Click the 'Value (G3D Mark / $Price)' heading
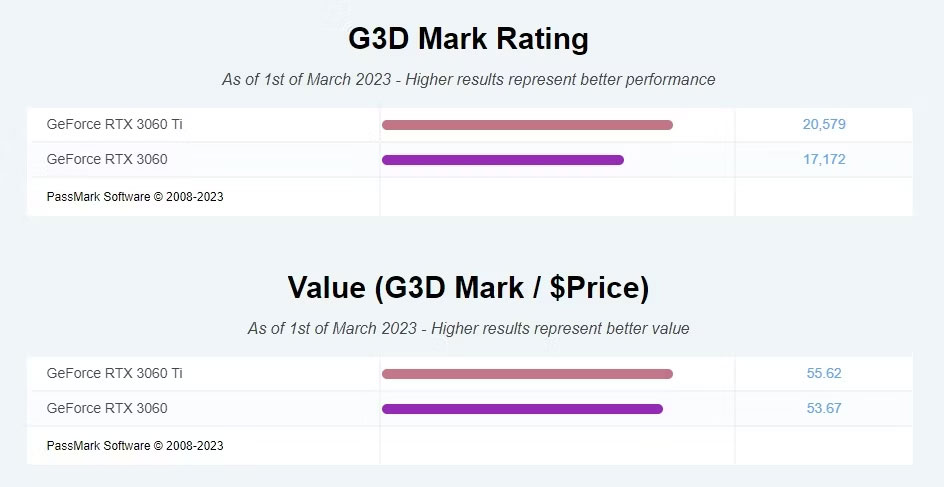The height and width of the screenshot is (487, 944). click(x=468, y=288)
